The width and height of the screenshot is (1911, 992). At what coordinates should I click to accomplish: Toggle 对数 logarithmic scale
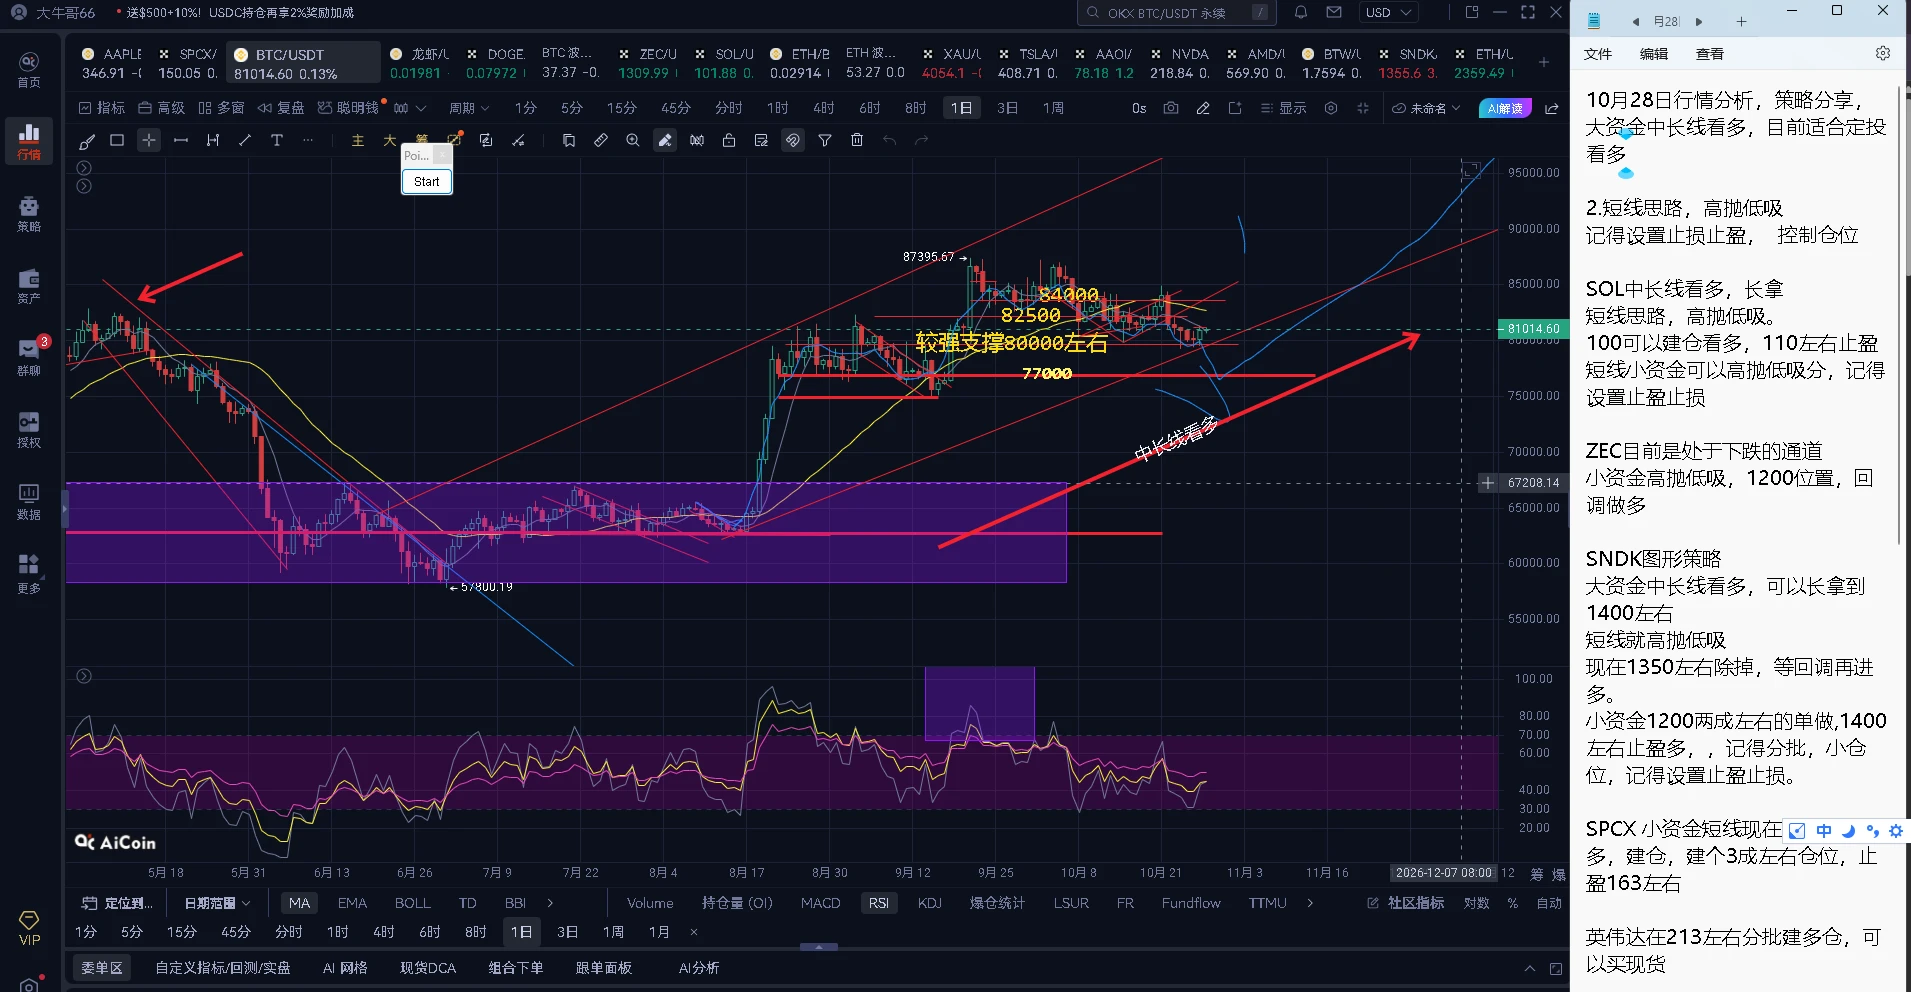point(1477,903)
